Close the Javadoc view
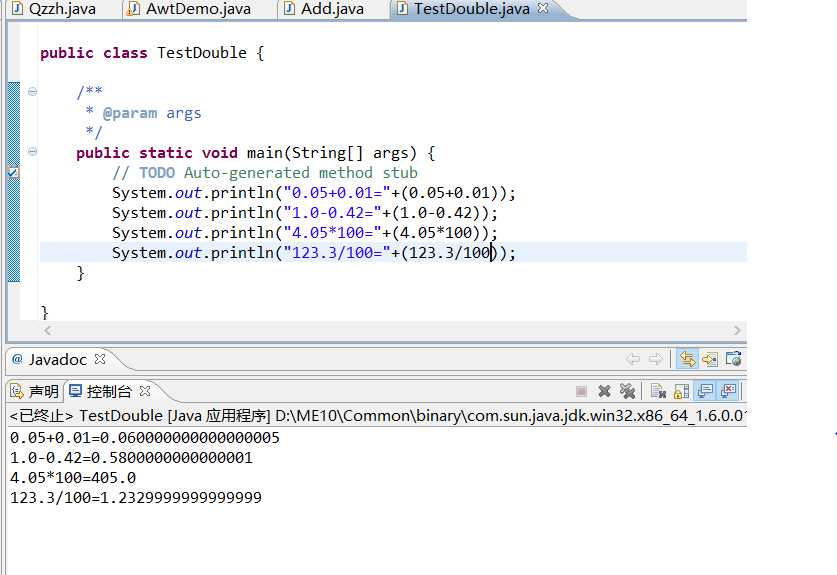 coord(100,359)
